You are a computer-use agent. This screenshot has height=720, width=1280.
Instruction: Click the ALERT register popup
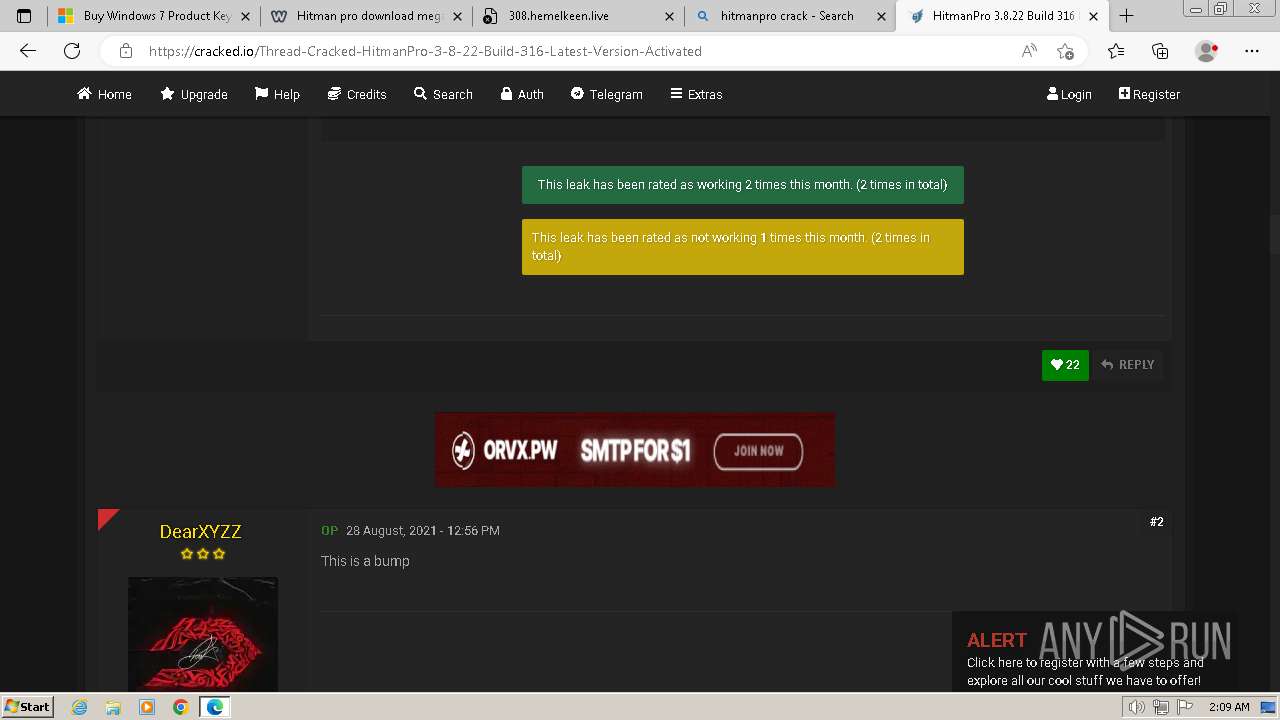tap(1094, 651)
